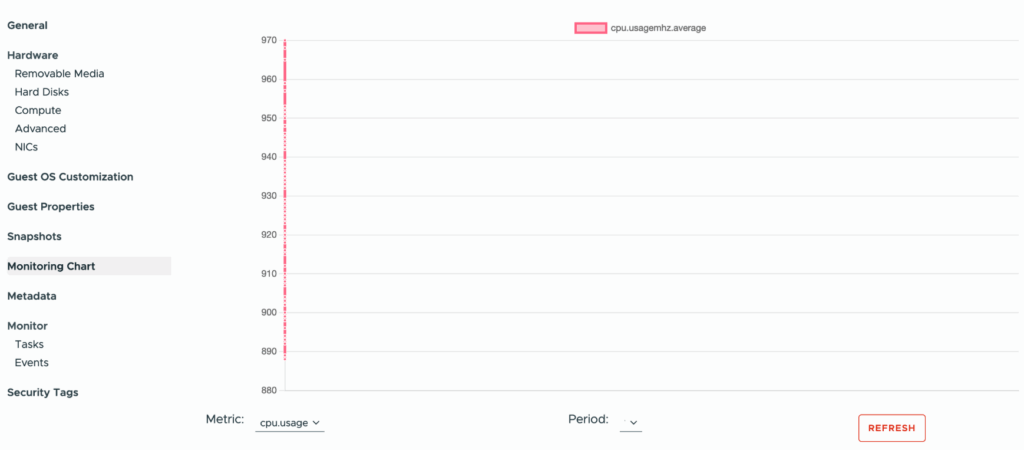This screenshot has width=1024, height=450.
Task: Toggle cpu.usagemhz.average legend swatch
Action: pos(590,28)
